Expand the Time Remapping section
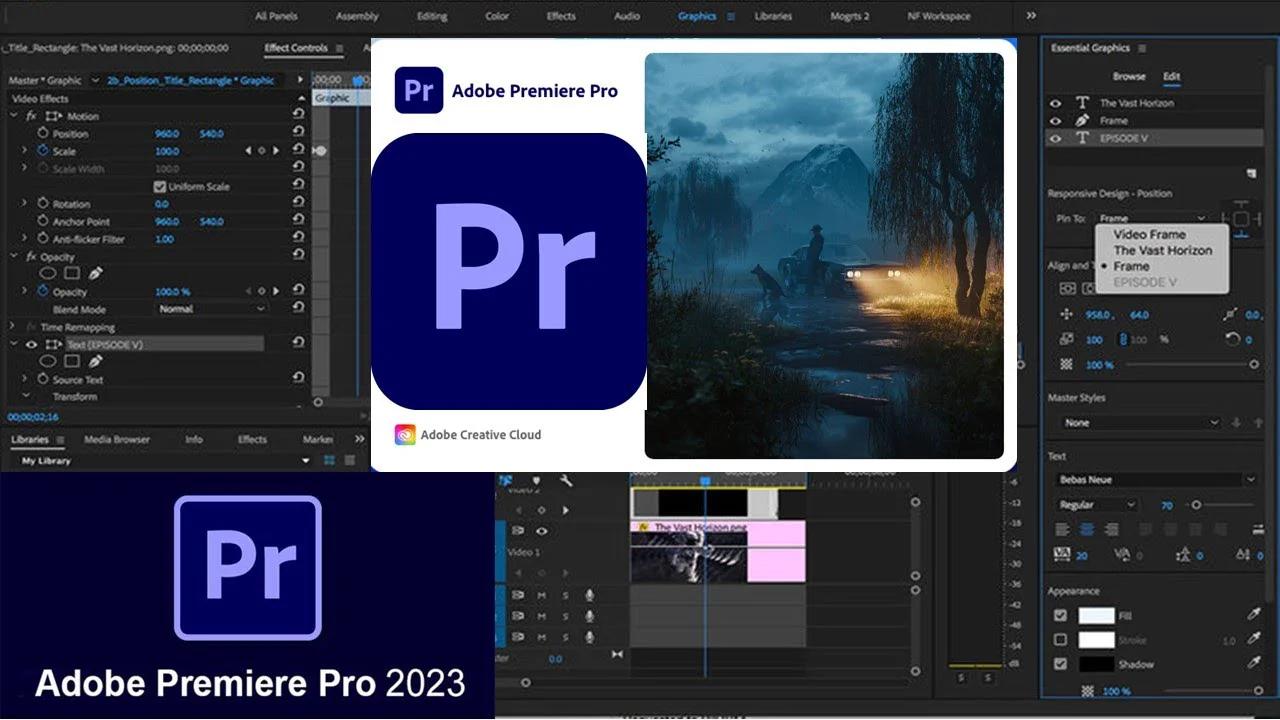Screen dimensions: 1280x720 tap(10, 327)
